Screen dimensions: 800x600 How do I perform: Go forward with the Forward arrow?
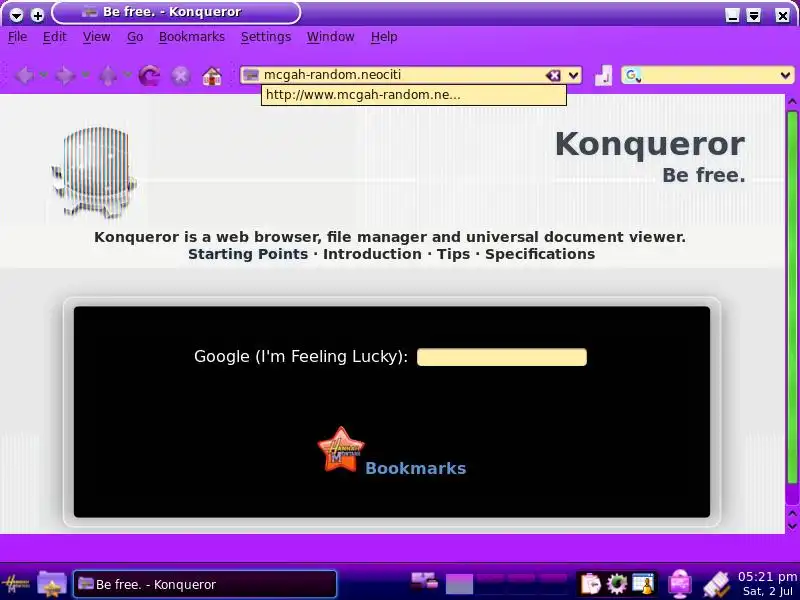pyautogui.click(x=65, y=76)
